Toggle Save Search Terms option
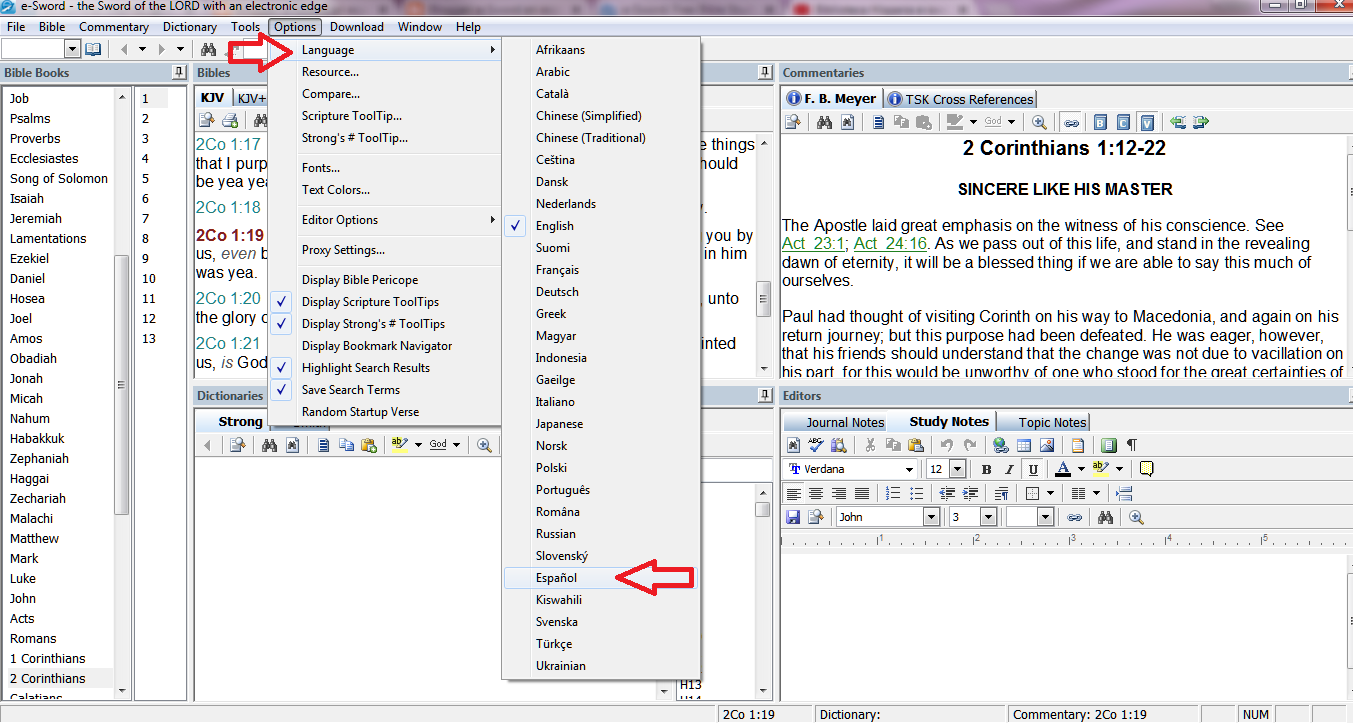 pyautogui.click(x=350, y=390)
